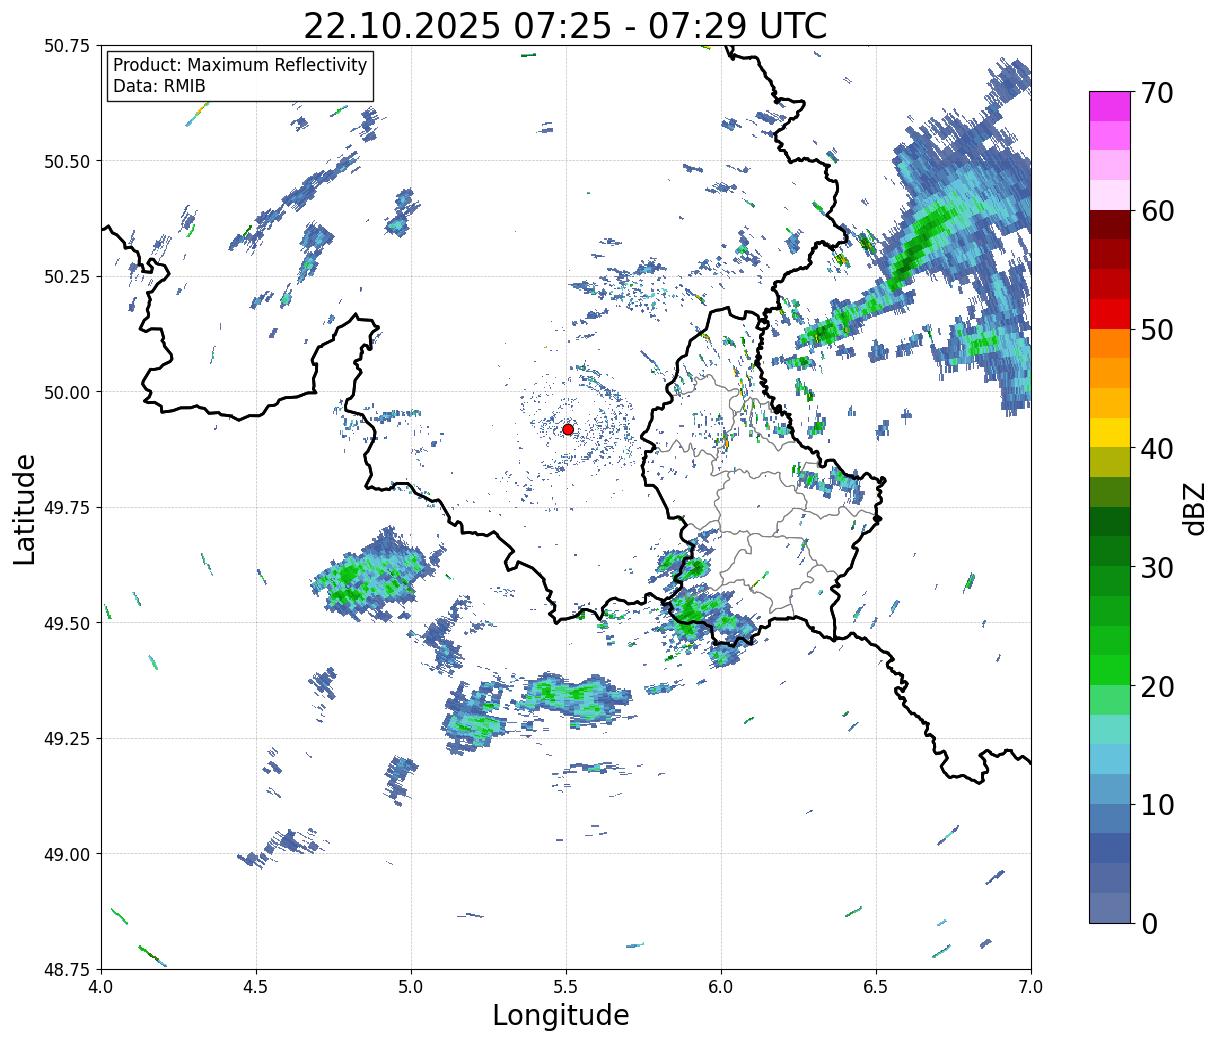Click latitude tick label 49.00
Screen dimensions: 1219x1040
coord(67,854)
